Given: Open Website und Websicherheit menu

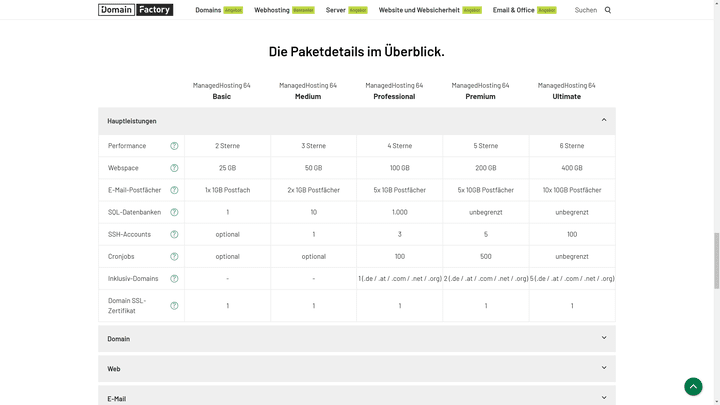Looking at the screenshot, I should tap(419, 10).
